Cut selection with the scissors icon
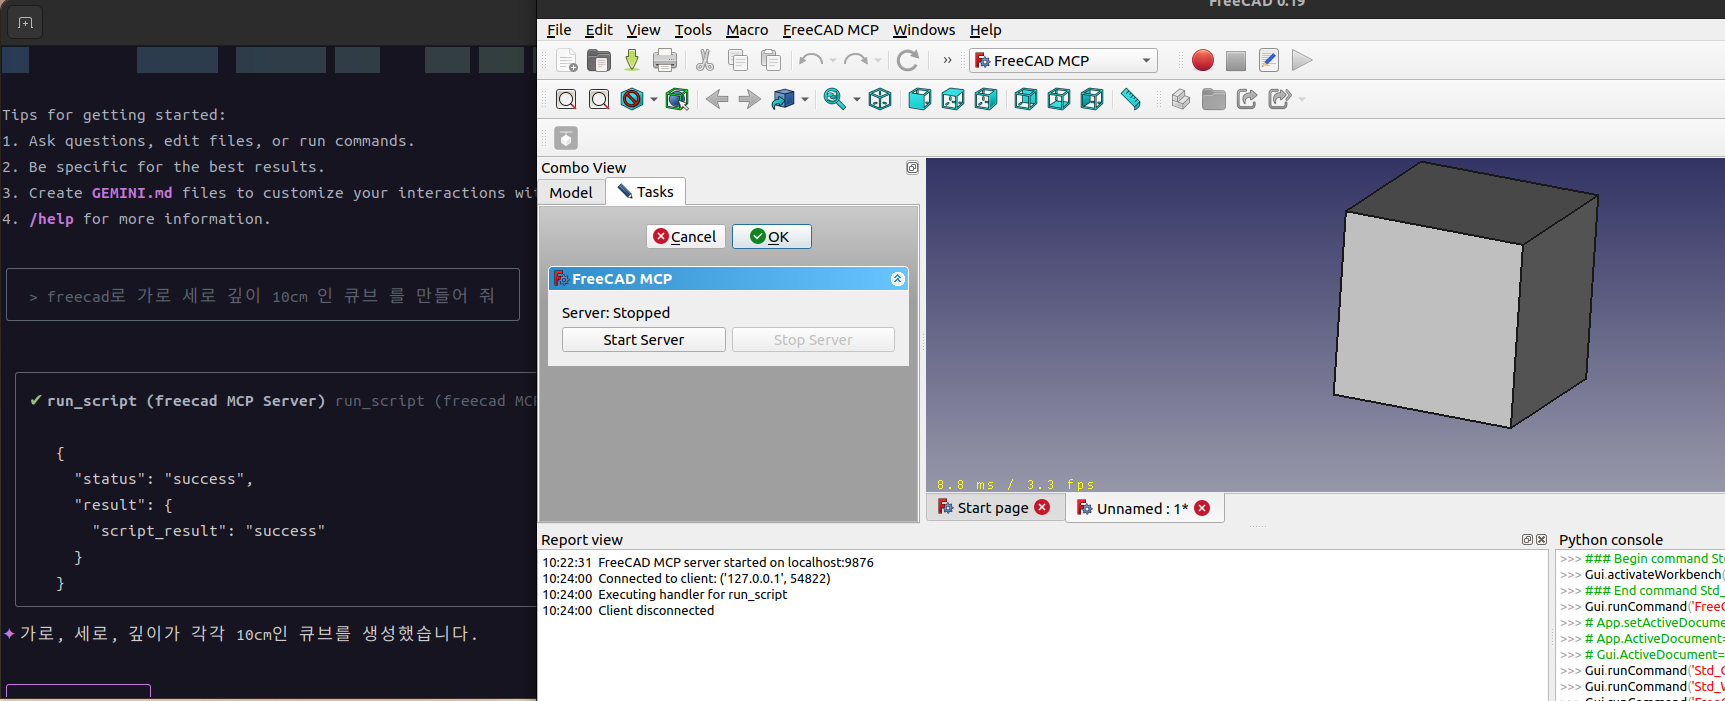Viewport: 1725px width, 701px height. (x=705, y=60)
